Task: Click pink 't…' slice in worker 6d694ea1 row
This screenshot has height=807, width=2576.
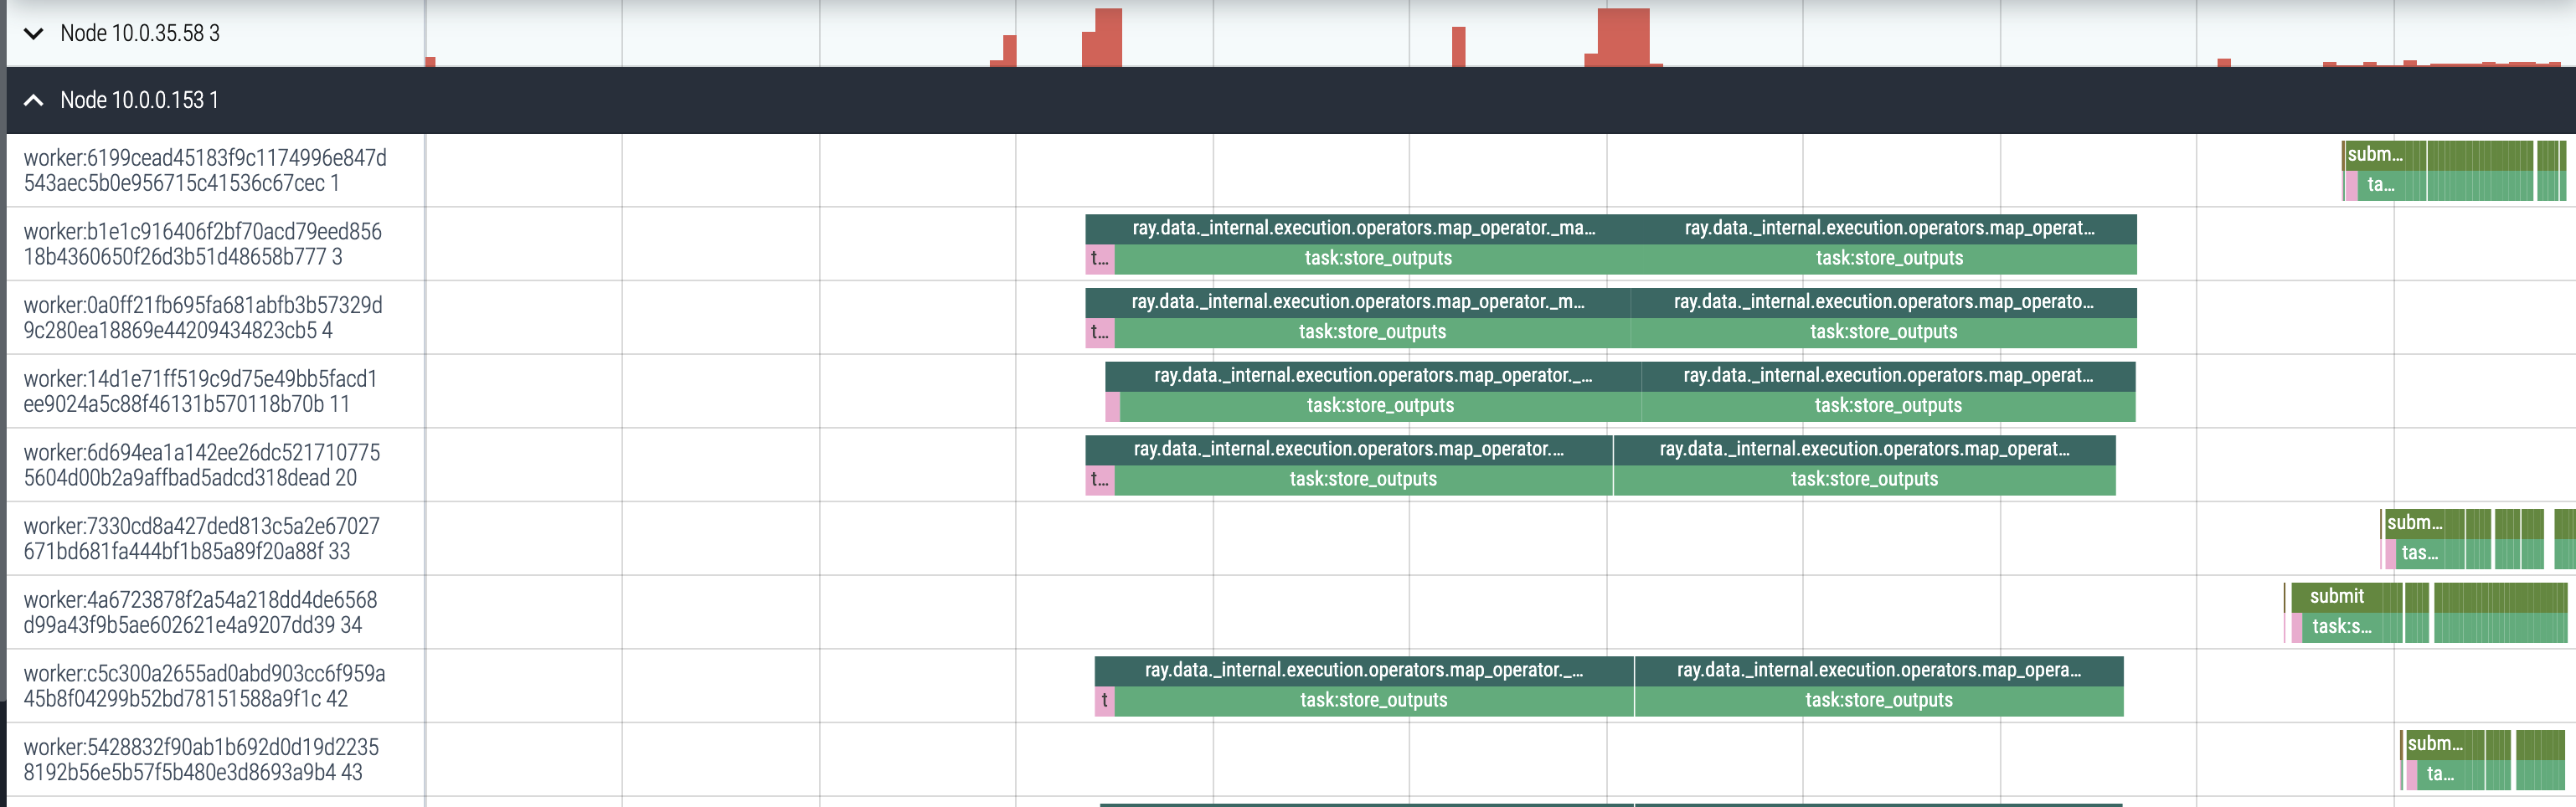Action: pos(1100,480)
